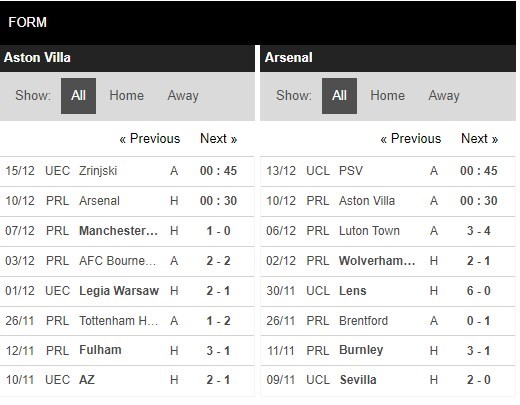Open the Tottenham match on 26/11
520x405 pixels.
[127, 321]
